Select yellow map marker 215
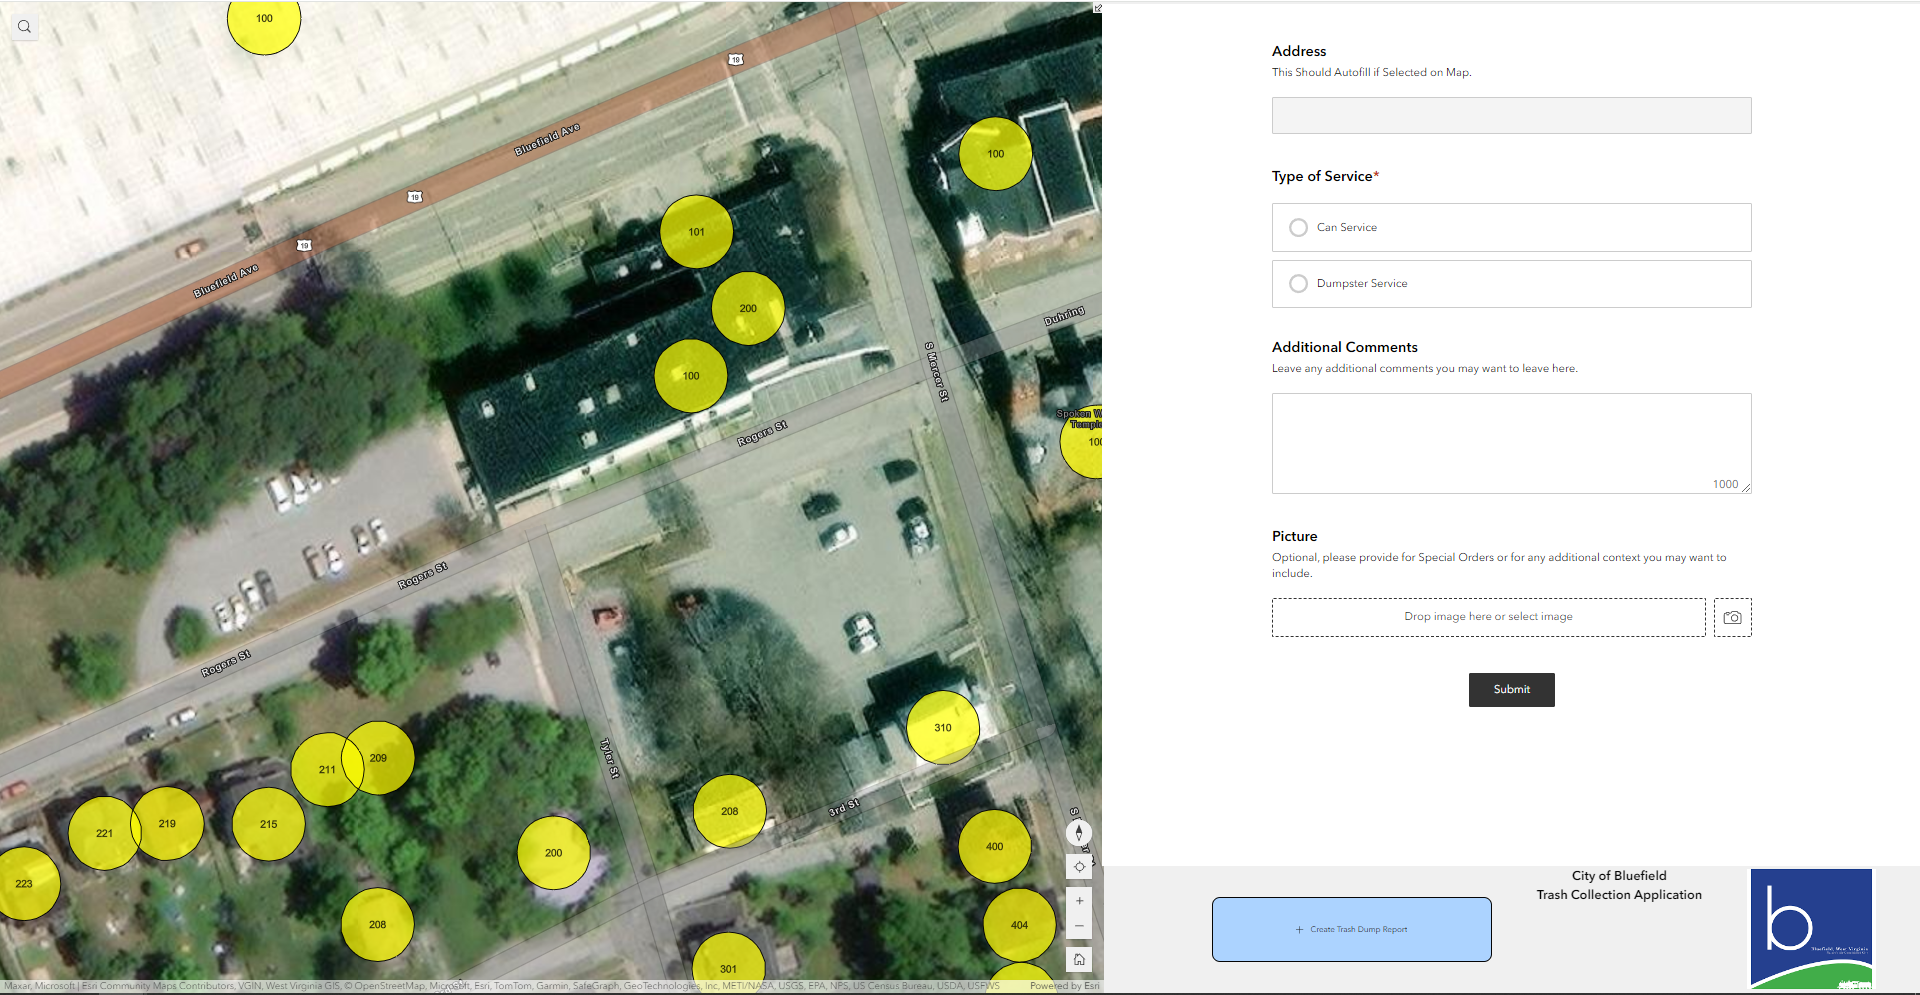Screen dimensions: 1920x995 (268, 825)
